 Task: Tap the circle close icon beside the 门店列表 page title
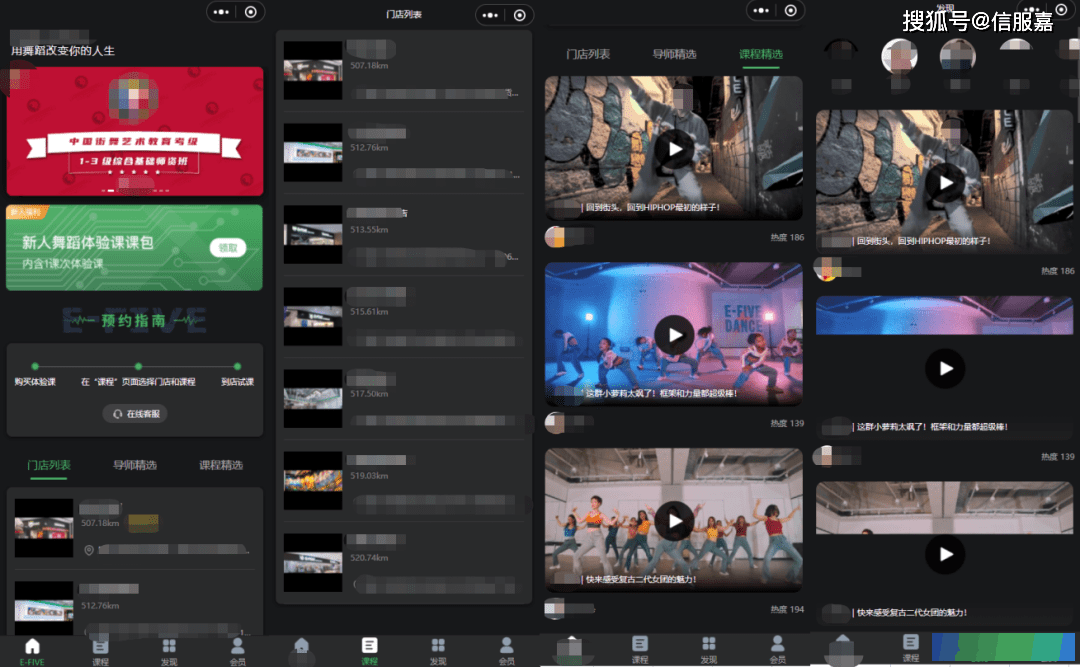point(520,15)
